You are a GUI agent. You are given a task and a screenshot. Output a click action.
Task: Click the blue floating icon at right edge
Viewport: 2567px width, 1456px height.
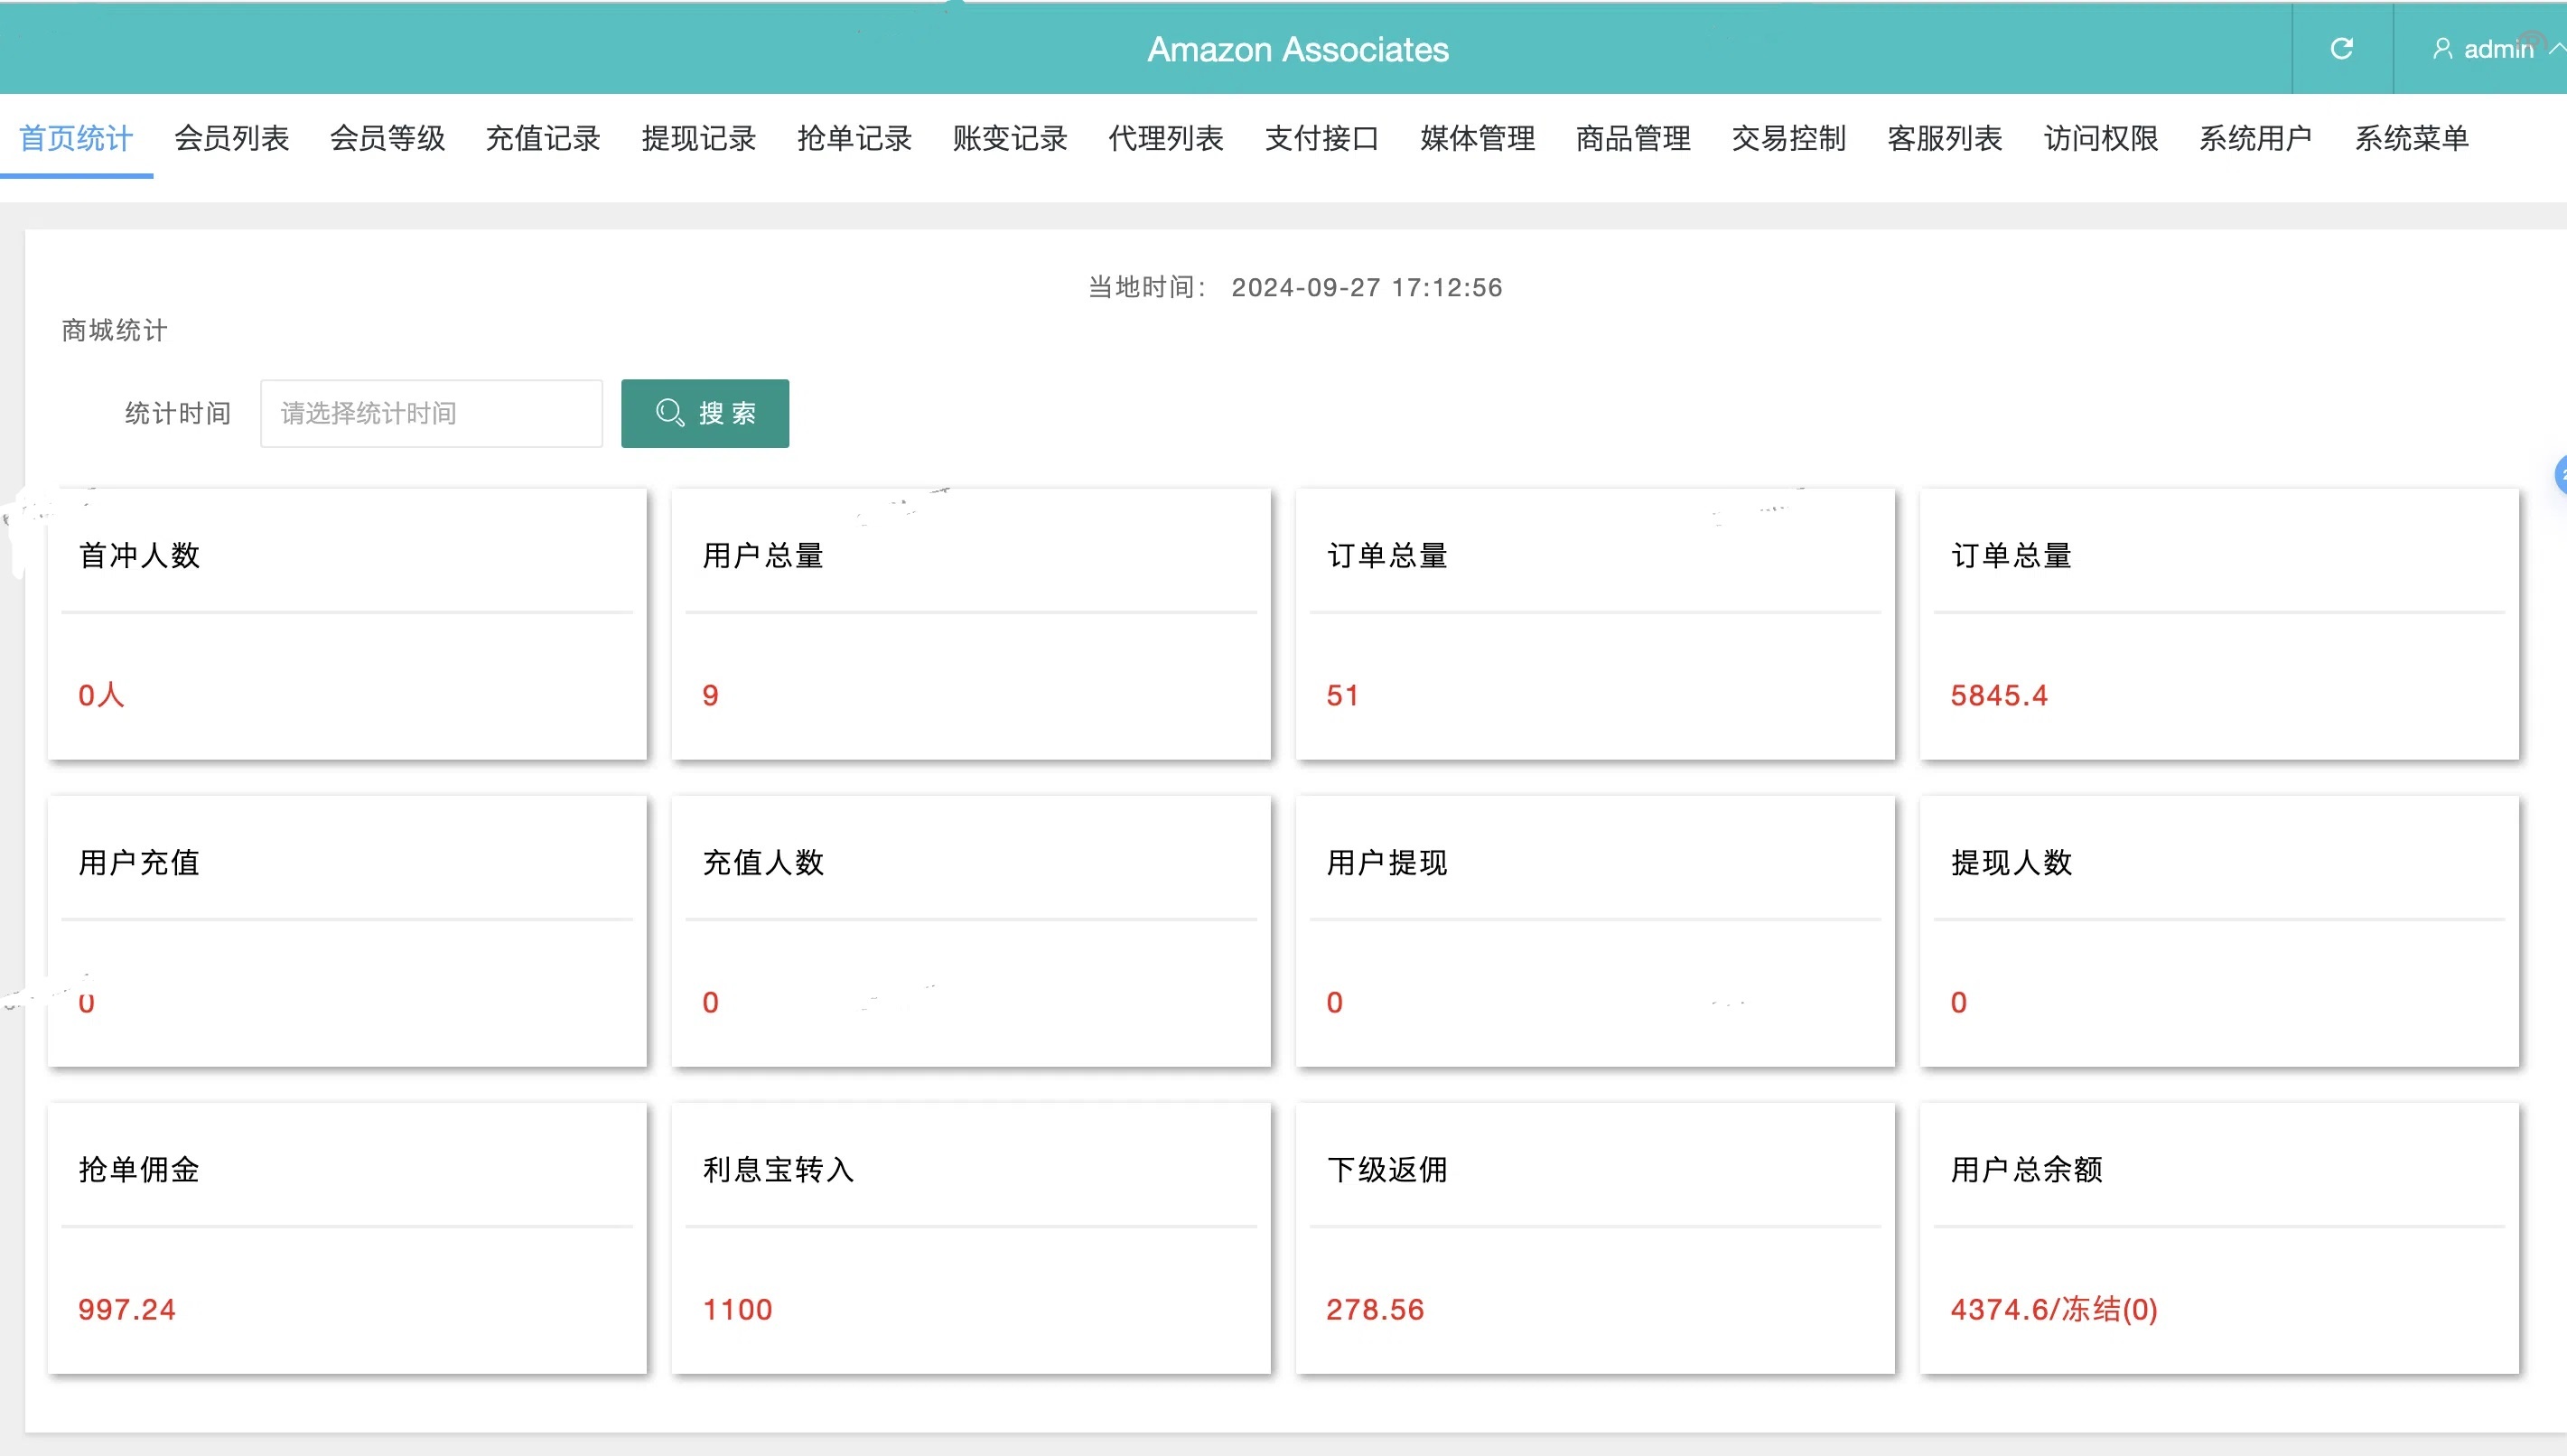click(2560, 475)
